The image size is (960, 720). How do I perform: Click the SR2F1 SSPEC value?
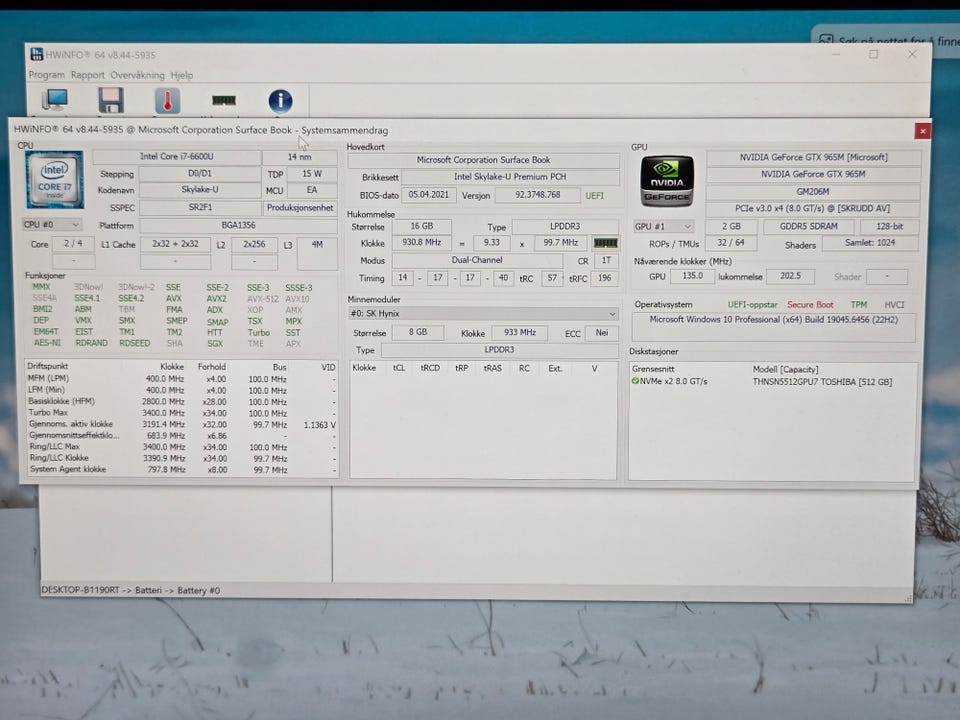coord(200,208)
